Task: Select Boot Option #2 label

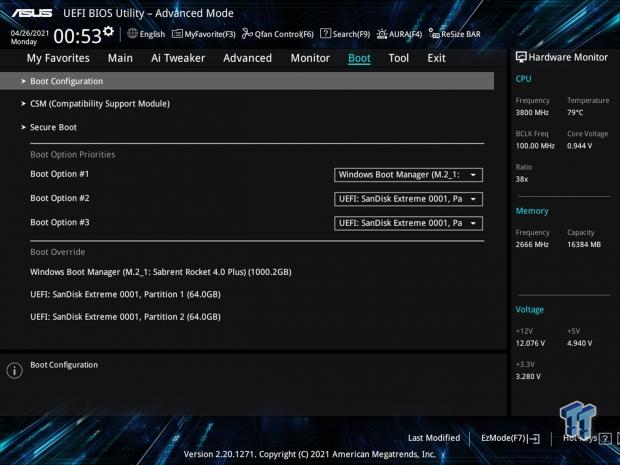Action: pyautogui.click(x=60, y=198)
